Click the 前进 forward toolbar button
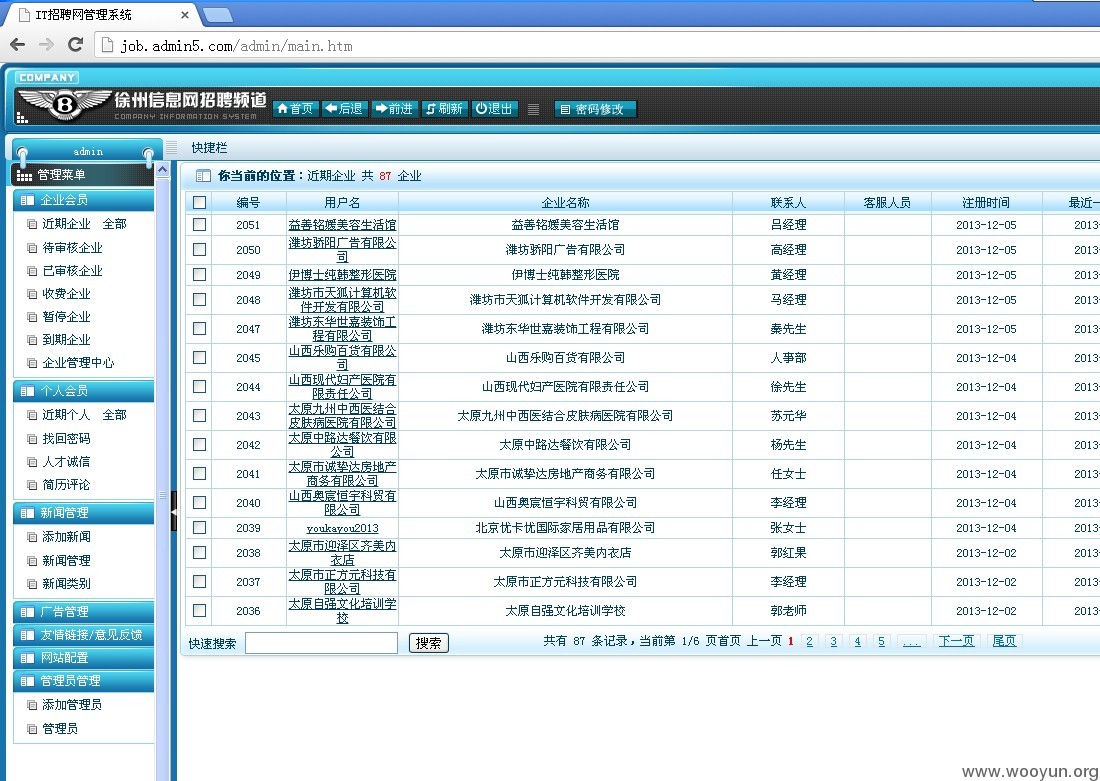 pos(394,109)
